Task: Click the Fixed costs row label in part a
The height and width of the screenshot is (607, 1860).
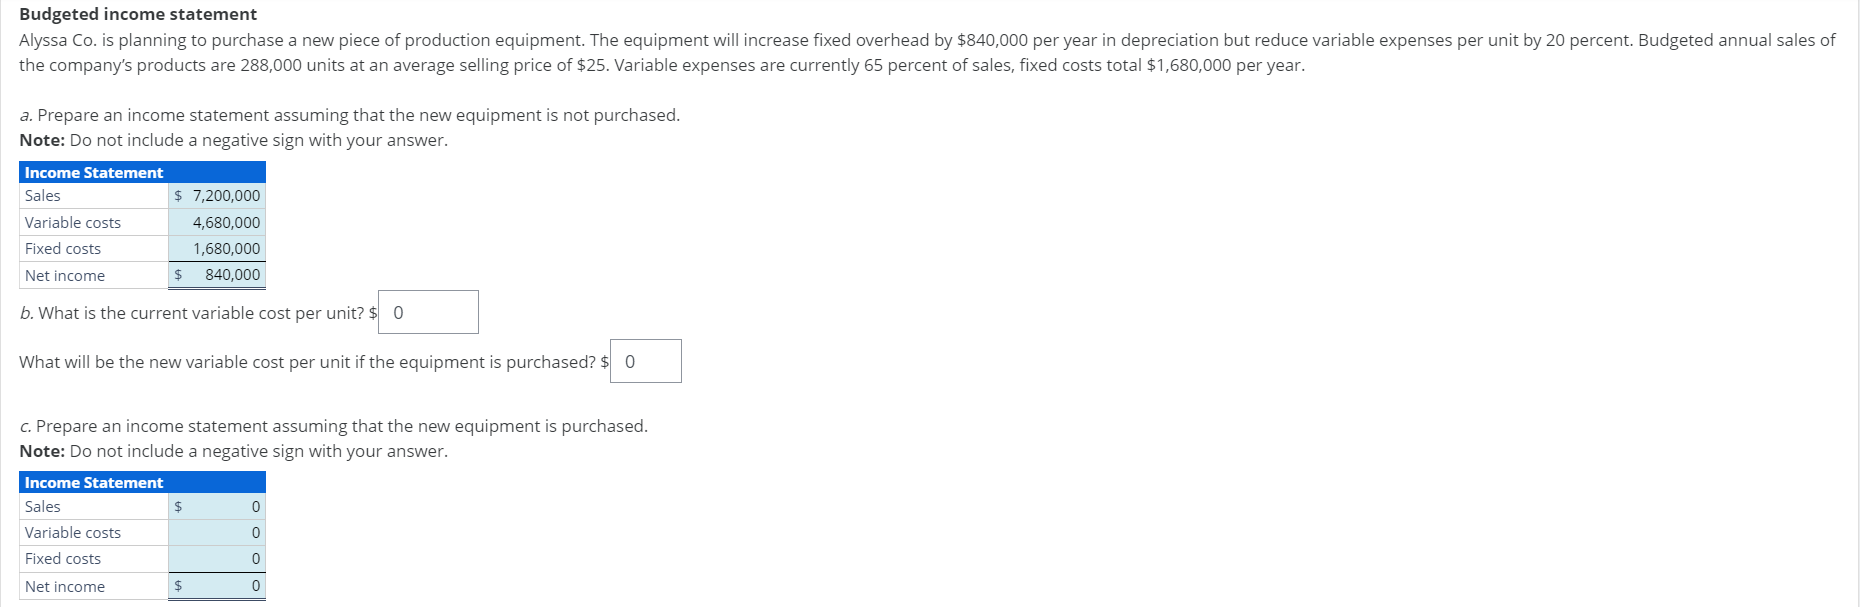Action: (62, 248)
